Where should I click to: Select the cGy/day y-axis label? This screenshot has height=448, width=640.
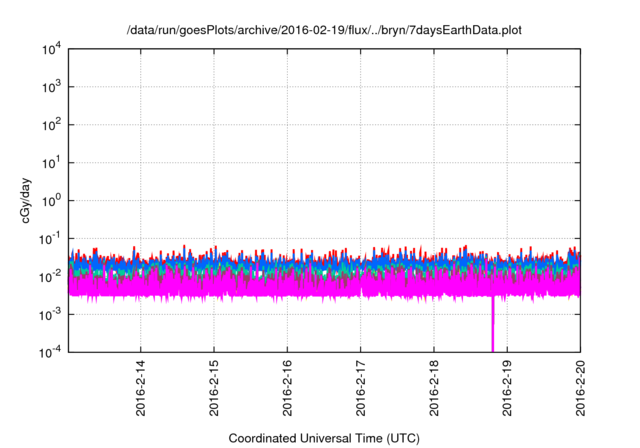pyautogui.click(x=25, y=200)
